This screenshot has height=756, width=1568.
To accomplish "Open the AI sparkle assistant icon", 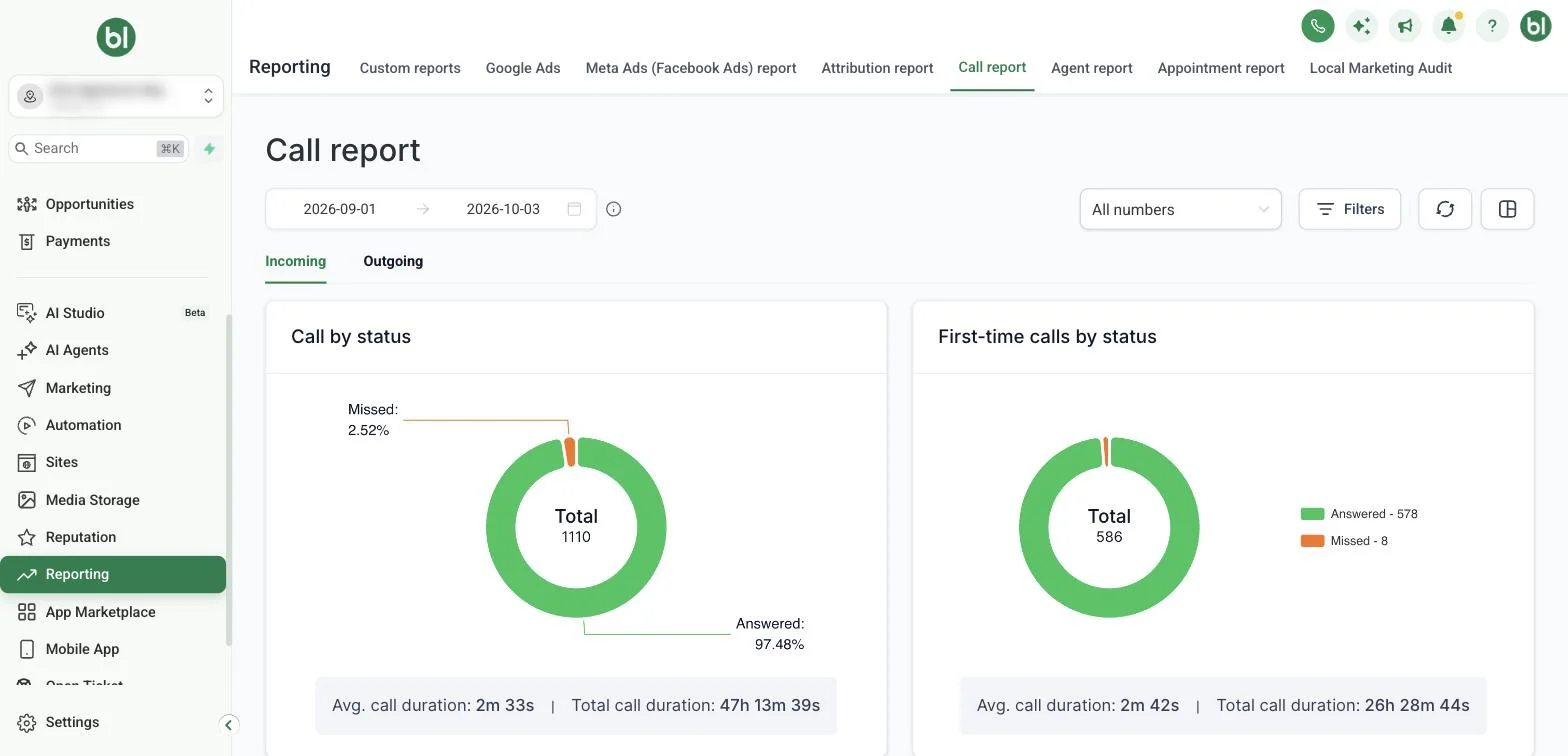I will click(x=1361, y=26).
